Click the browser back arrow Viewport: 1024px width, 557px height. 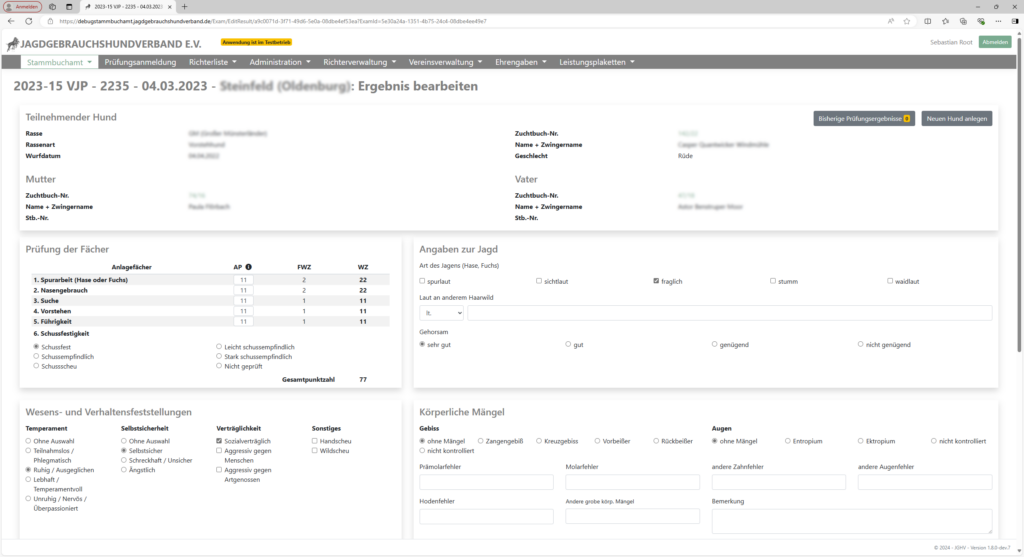click(11, 21)
